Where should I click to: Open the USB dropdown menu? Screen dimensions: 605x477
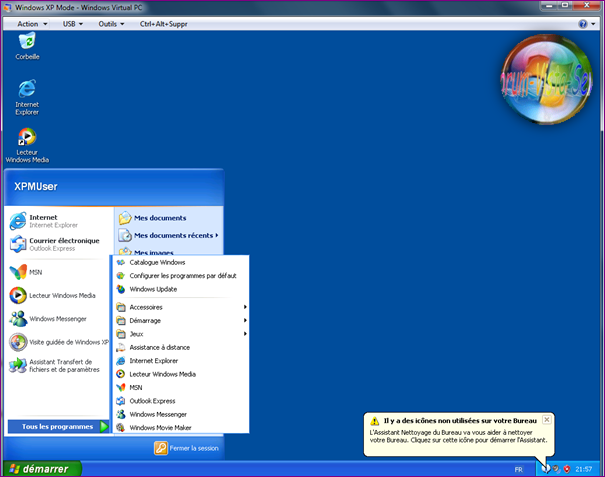(x=73, y=24)
